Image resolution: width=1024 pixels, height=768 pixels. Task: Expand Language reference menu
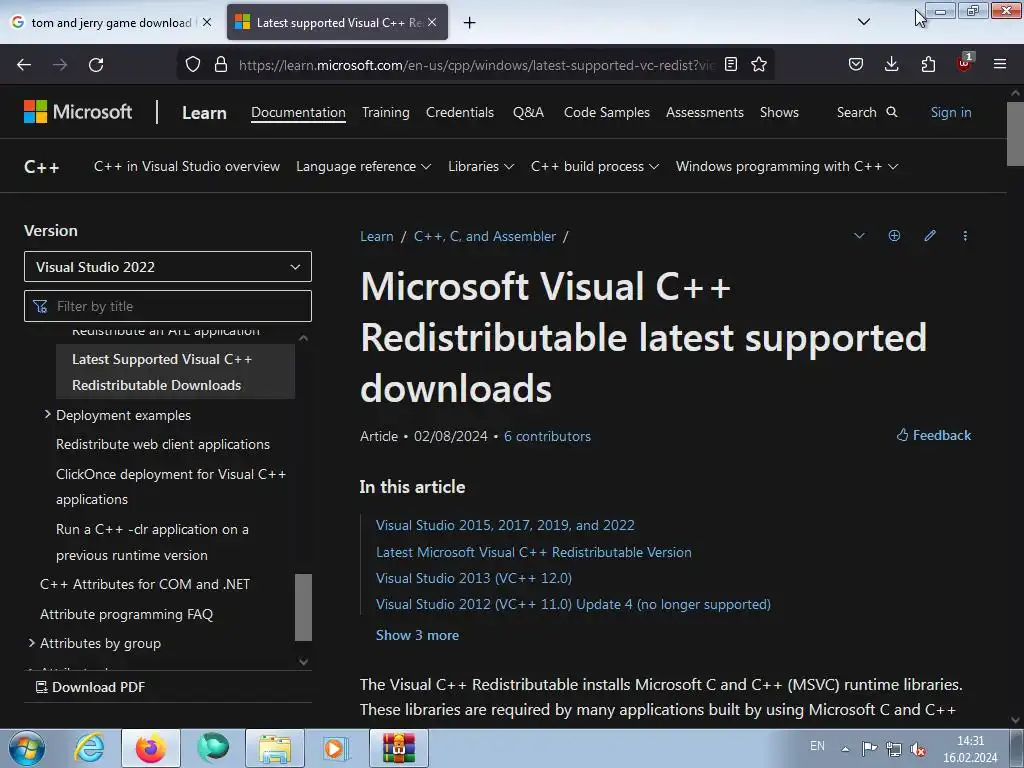click(363, 167)
